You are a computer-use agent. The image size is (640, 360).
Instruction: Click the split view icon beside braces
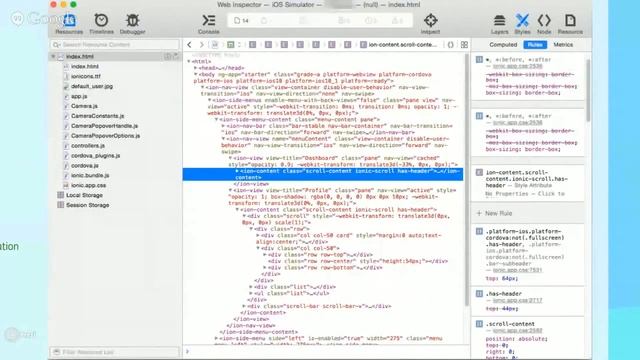click(x=464, y=44)
